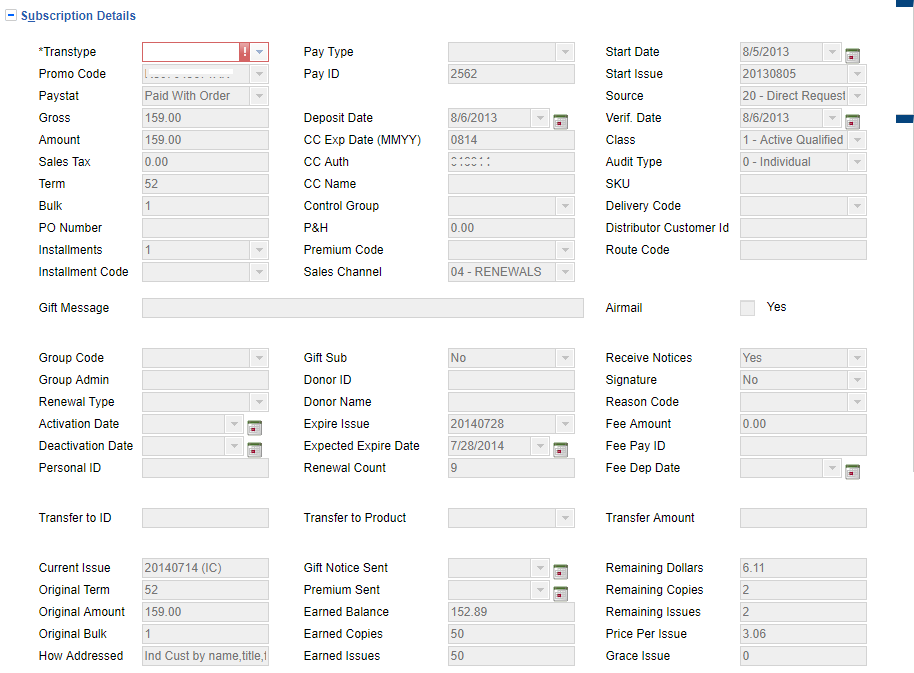The width and height of the screenshot is (914, 673).
Task: Click the Subscription Details heading link
Action: pyautogui.click(x=78, y=16)
